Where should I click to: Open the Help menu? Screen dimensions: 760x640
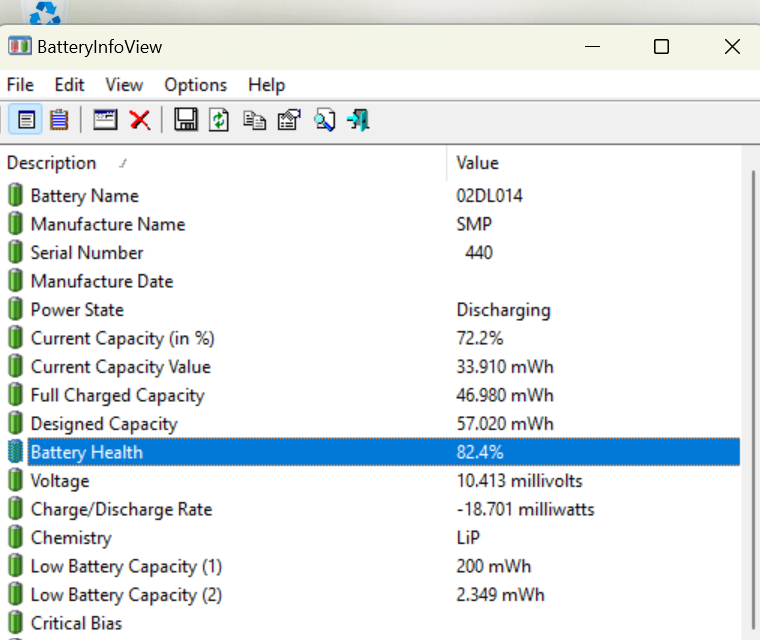coord(267,85)
